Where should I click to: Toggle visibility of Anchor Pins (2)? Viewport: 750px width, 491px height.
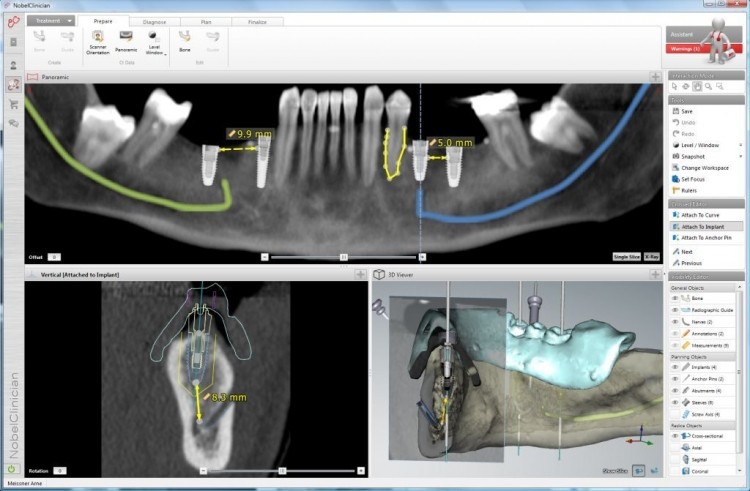click(x=675, y=379)
